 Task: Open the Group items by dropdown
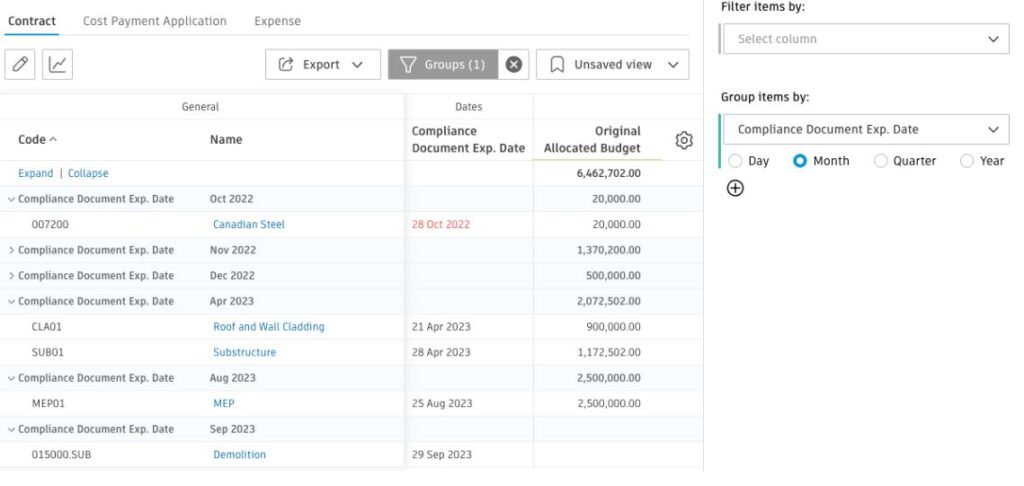866,129
